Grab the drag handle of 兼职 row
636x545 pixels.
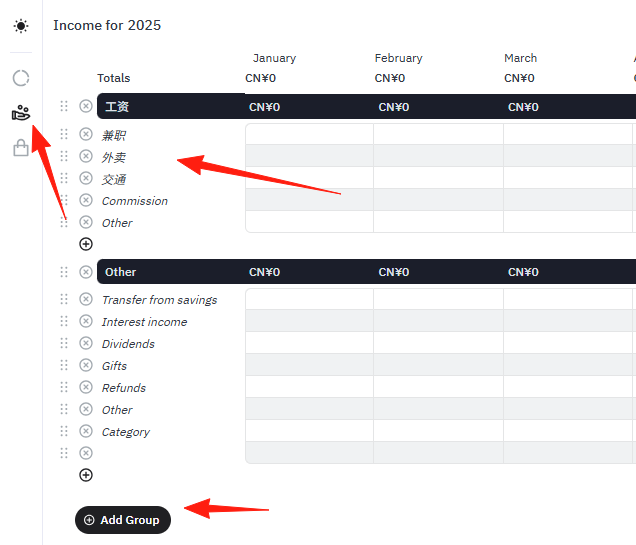pyautogui.click(x=64, y=134)
